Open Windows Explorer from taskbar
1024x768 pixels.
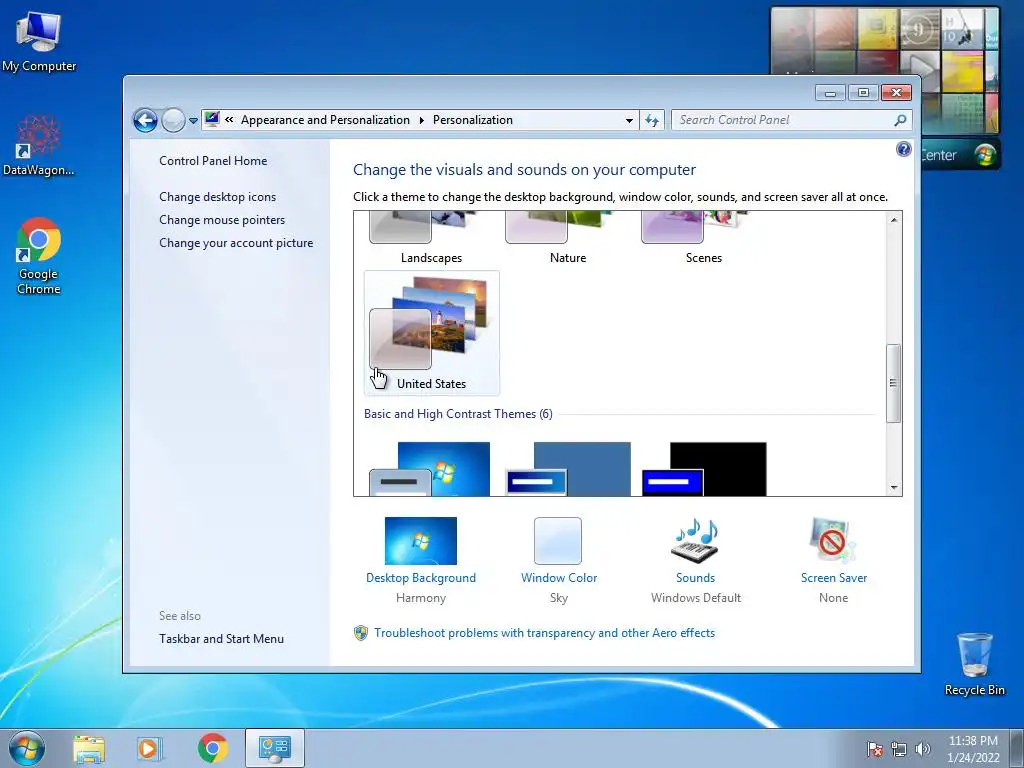(x=89, y=748)
